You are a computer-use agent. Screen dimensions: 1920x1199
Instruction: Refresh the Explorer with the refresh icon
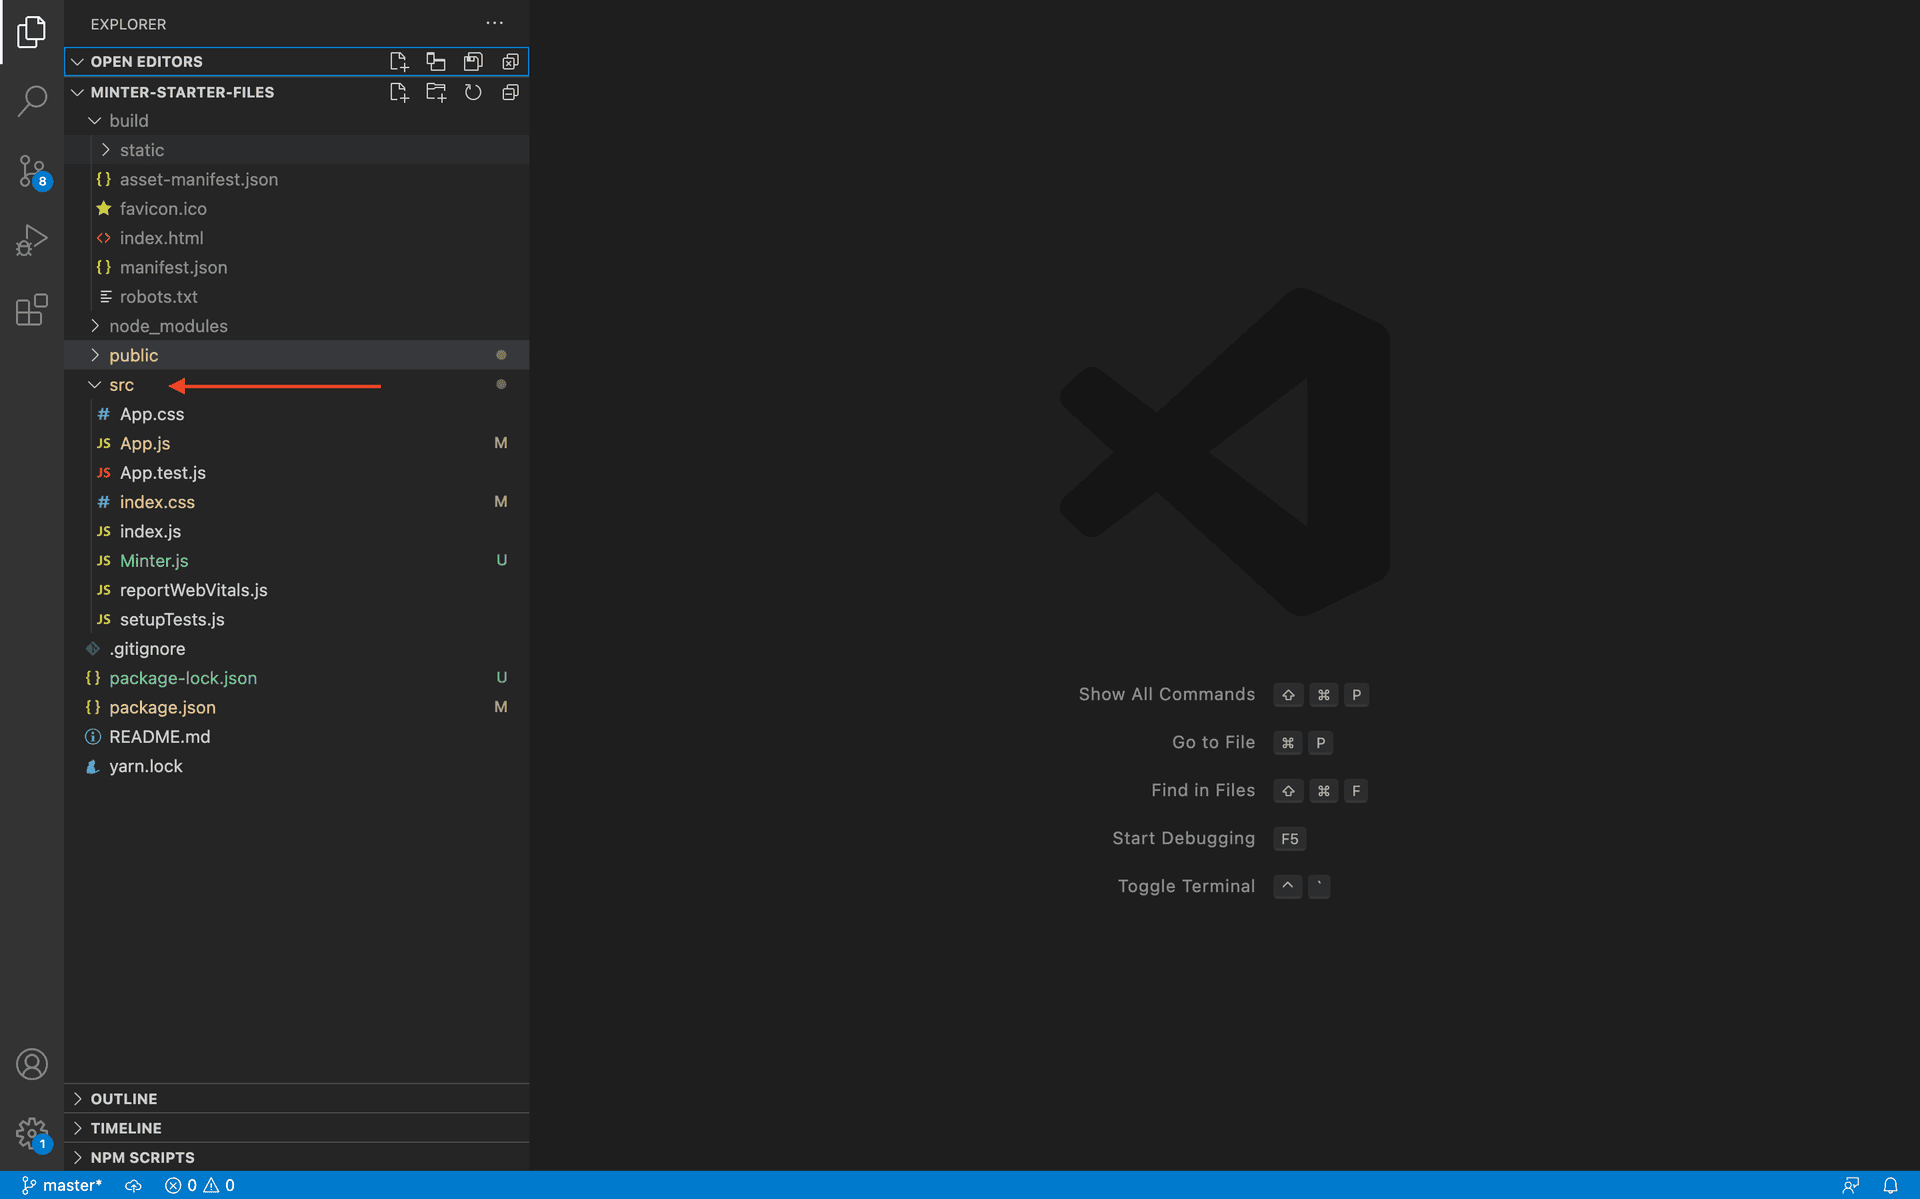(473, 91)
